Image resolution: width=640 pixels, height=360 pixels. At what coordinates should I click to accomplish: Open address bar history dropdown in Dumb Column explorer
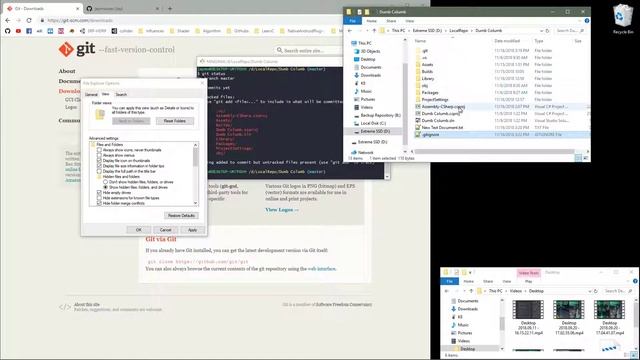tap(542, 31)
